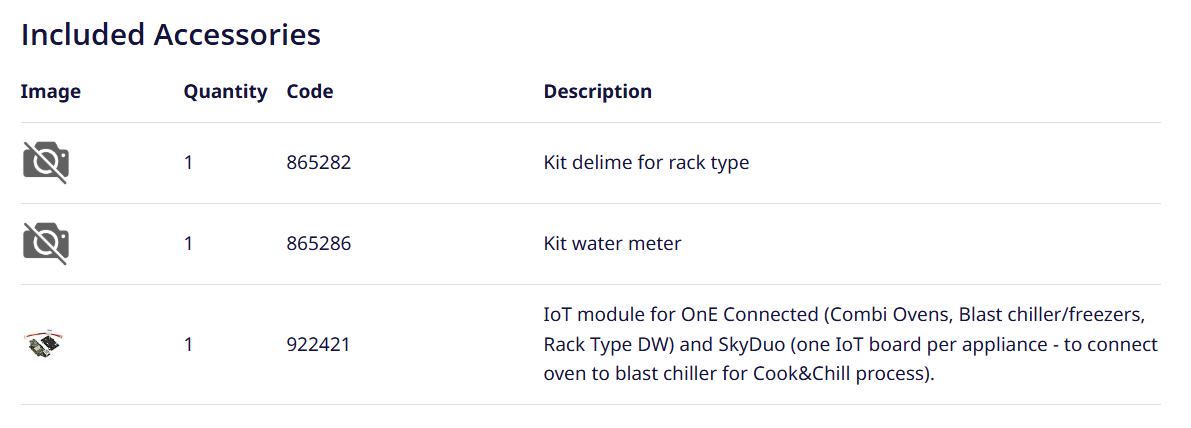Click the Kit water meter description
The height and width of the screenshot is (428, 1191).
coord(612,244)
